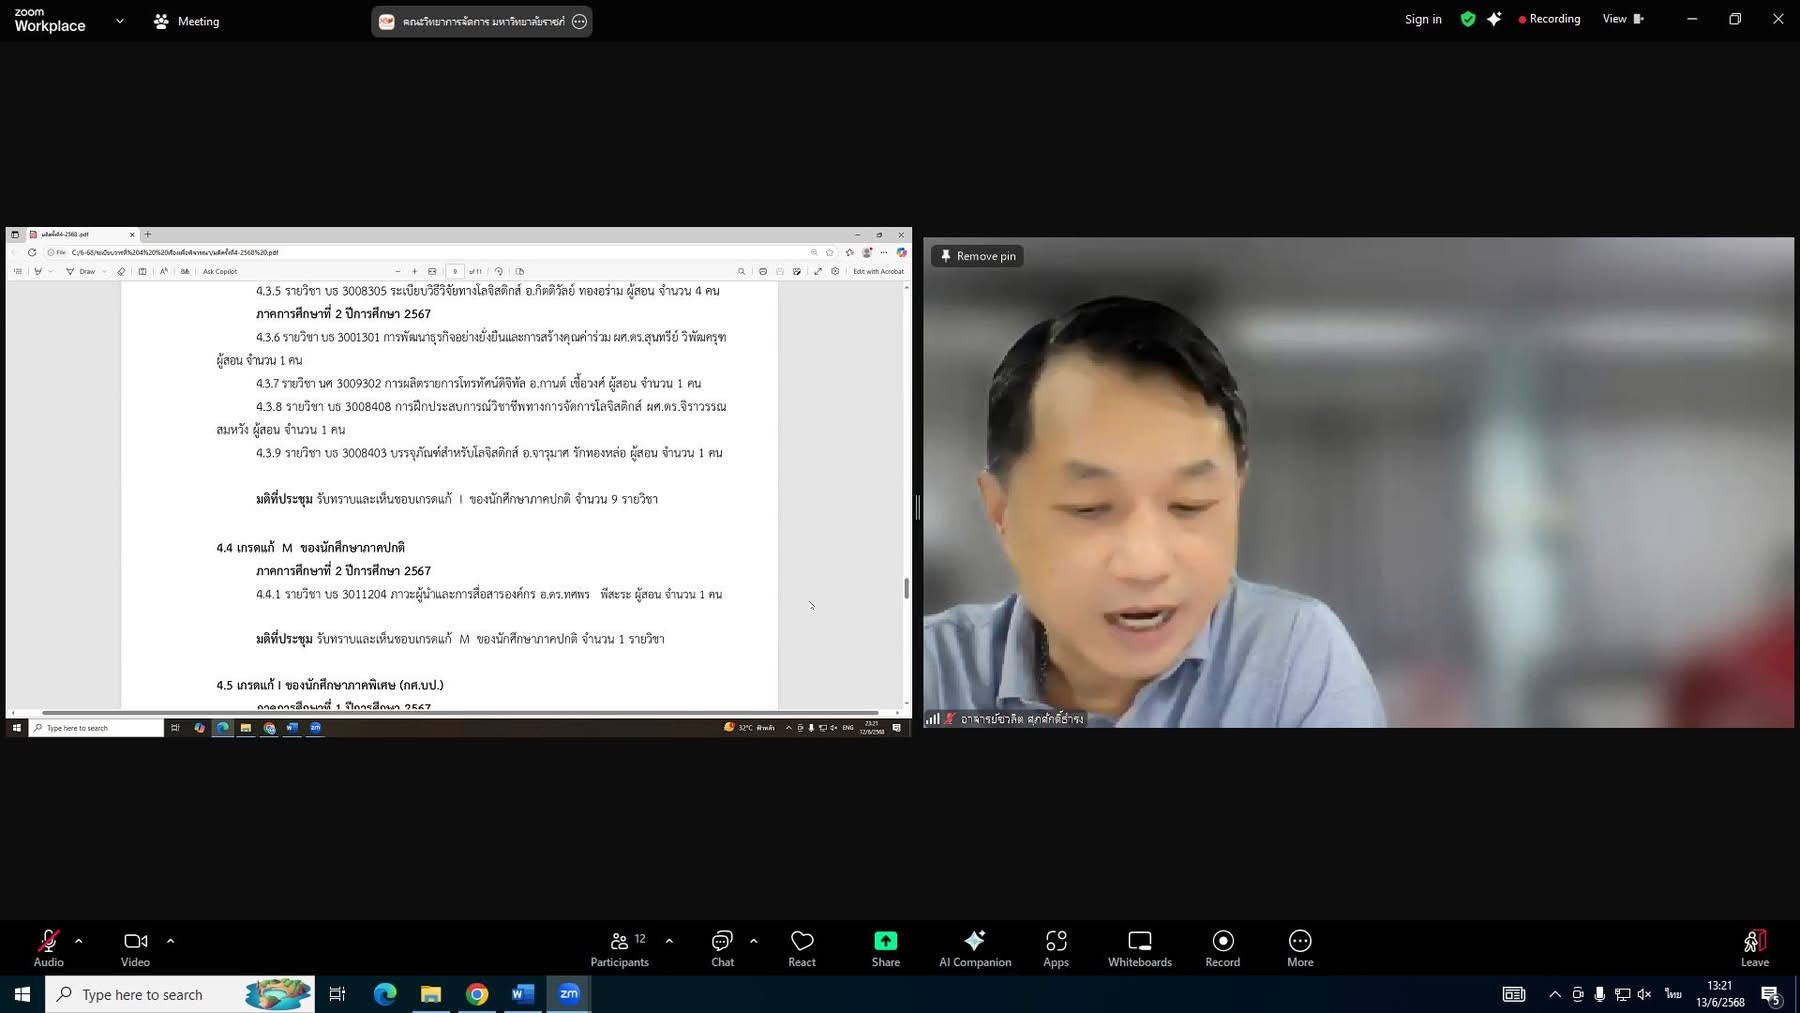Click the More options icon
Image resolution: width=1800 pixels, height=1013 pixels.
click(1300, 948)
